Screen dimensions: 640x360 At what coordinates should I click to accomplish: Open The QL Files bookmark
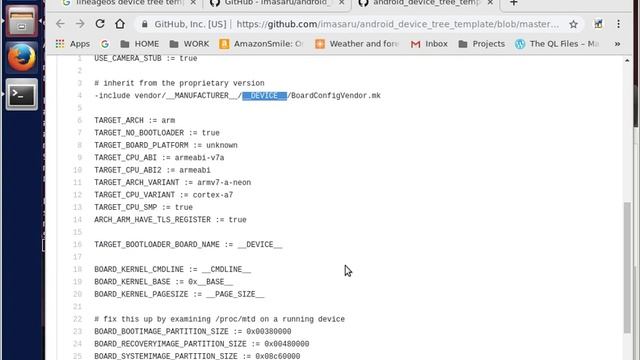tap(557, 44)
